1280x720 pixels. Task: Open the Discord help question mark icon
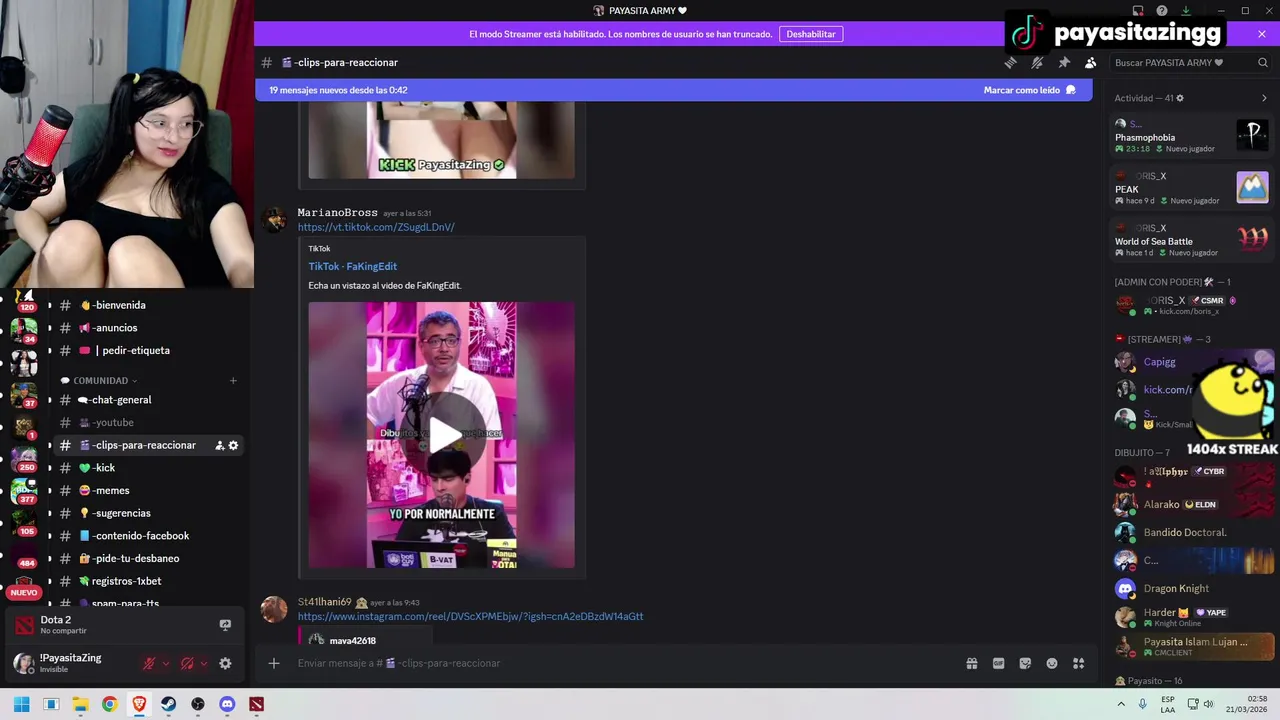point(1162,11)
